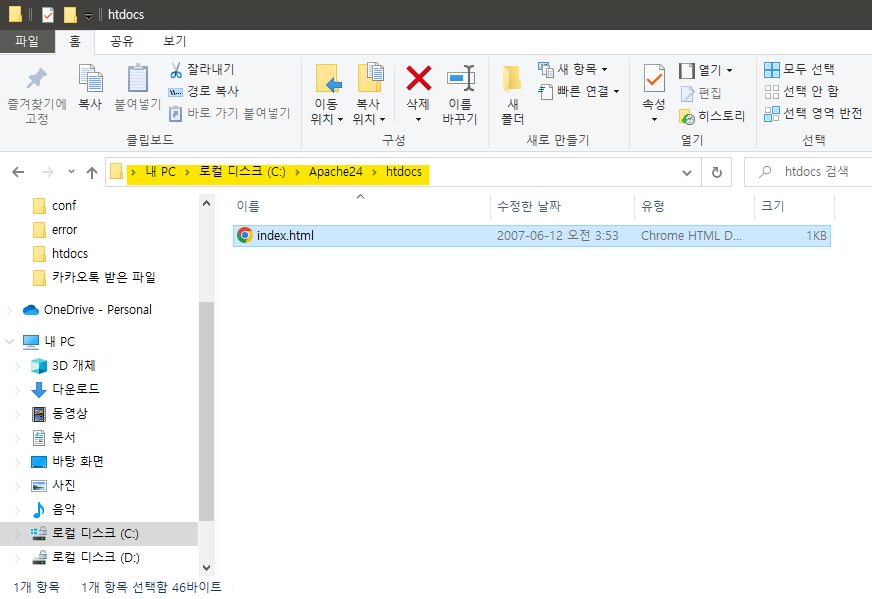This screenshot has width=872, height=599.
Task: Select 동영상 (Videos) in sidebar
Action: (60, 413)
